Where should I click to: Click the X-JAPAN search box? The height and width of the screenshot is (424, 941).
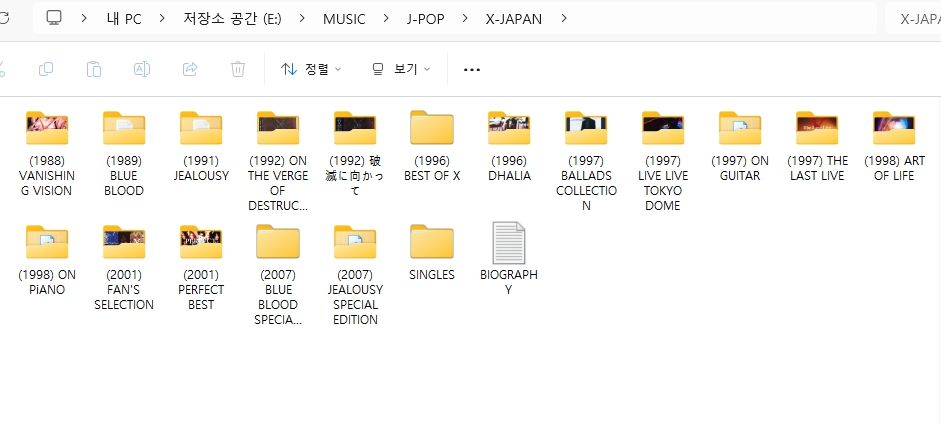click(x=913, y=19)
